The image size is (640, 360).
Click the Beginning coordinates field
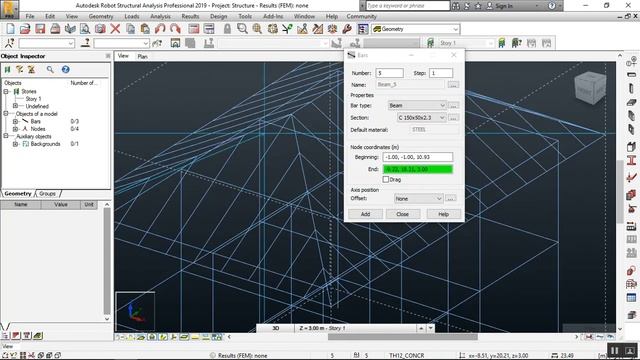[x=418, y=157]
